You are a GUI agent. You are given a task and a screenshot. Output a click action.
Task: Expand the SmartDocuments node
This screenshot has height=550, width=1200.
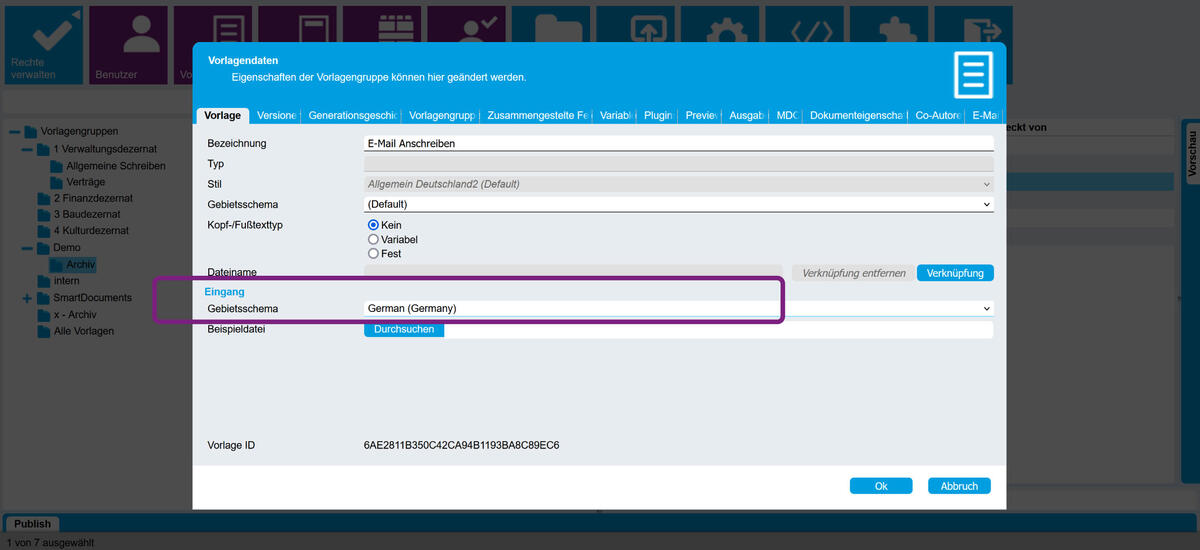pos(27,298)
